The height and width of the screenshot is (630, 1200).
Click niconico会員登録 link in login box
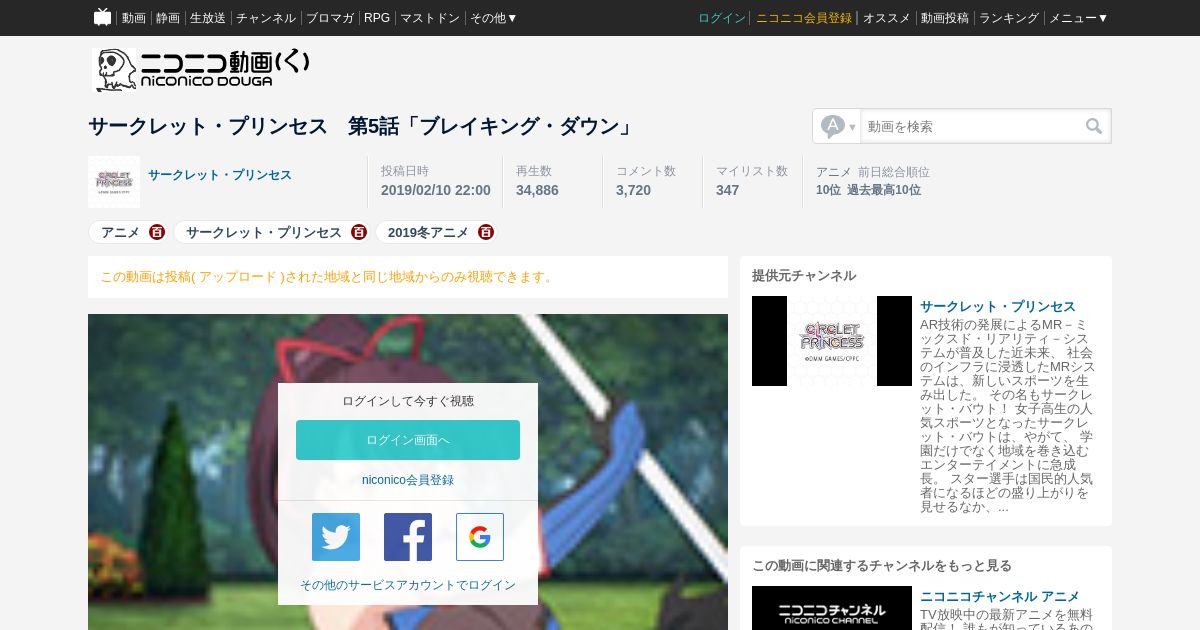pos(408,480)
